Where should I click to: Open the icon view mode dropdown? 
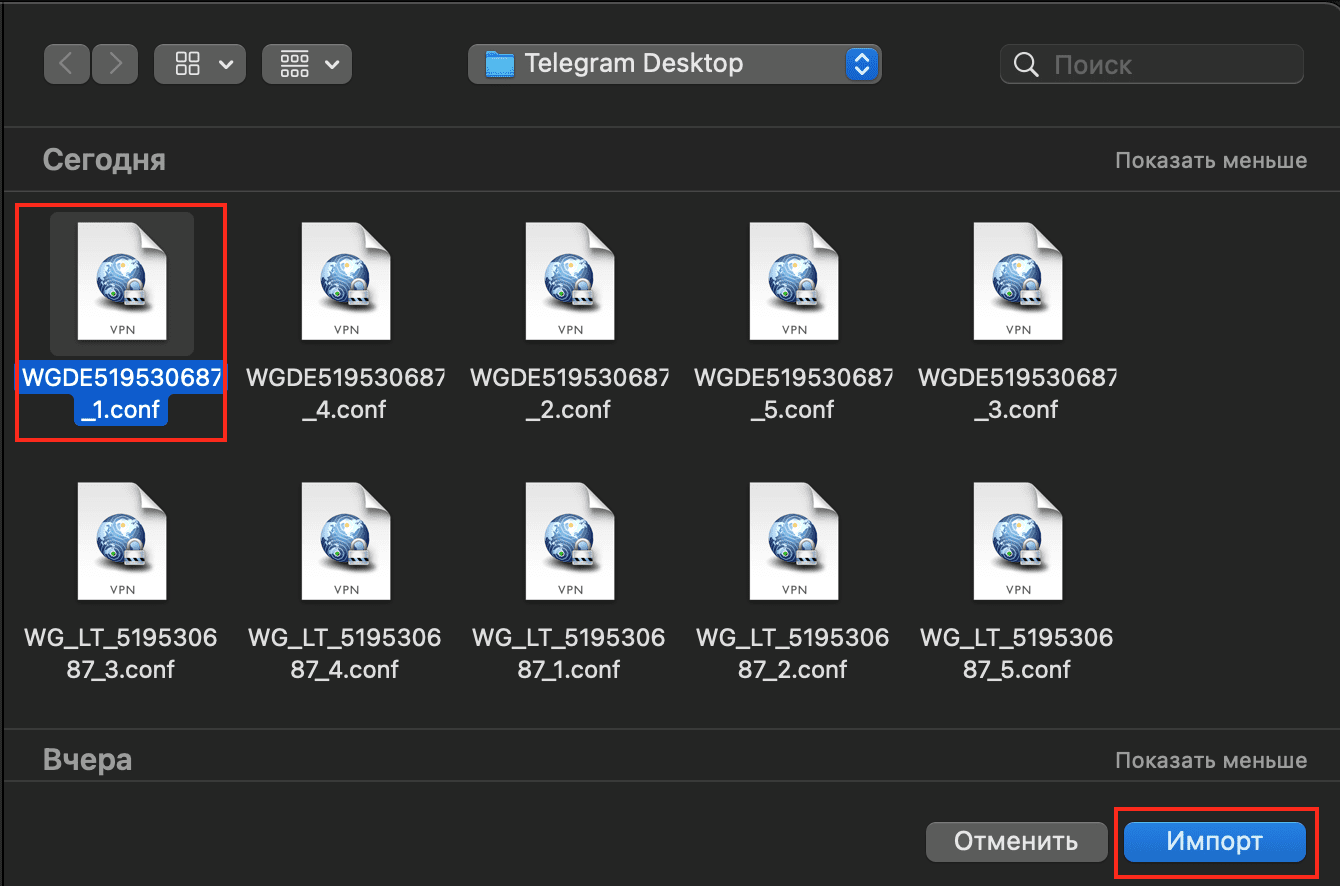201,65
